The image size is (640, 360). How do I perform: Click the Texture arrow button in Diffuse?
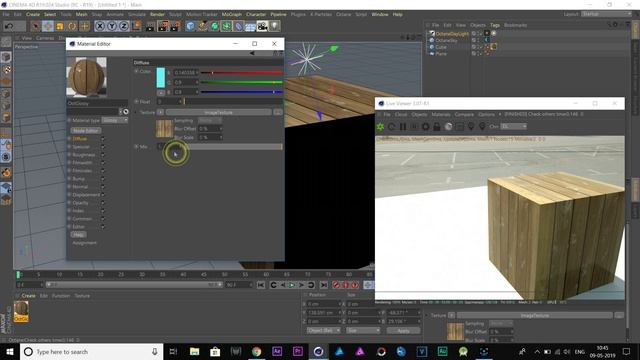pos(161,112)
